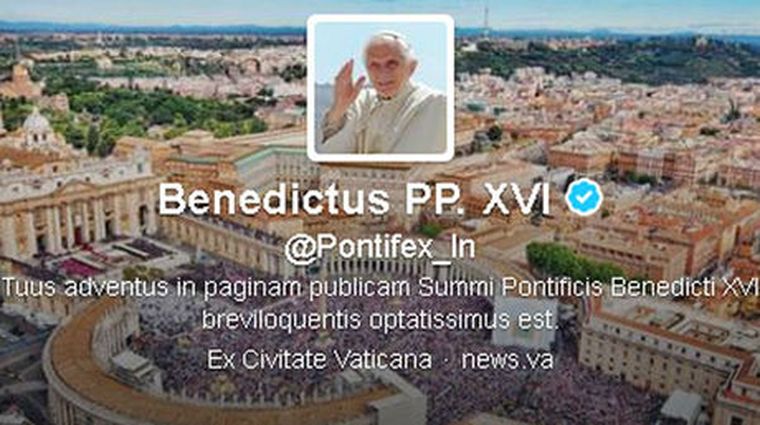Click the display name Benedictus PP. XVI
Viewport: 760px width, 425px height.
click(x=354, y=199)
